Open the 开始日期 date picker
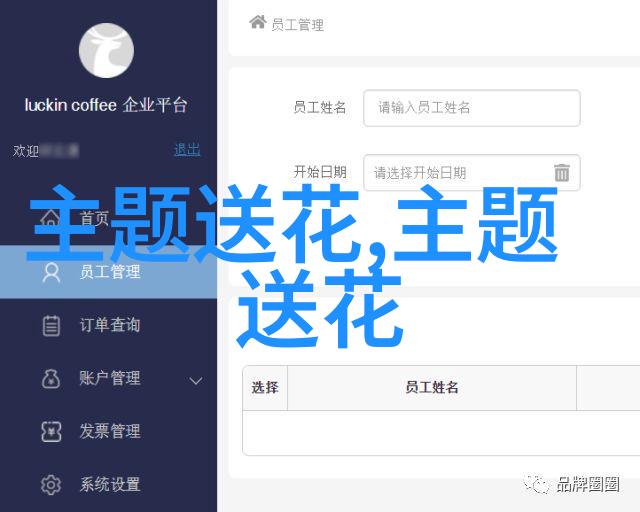The width and height of the screenshot is (640, 512). (x=472, y=173)
